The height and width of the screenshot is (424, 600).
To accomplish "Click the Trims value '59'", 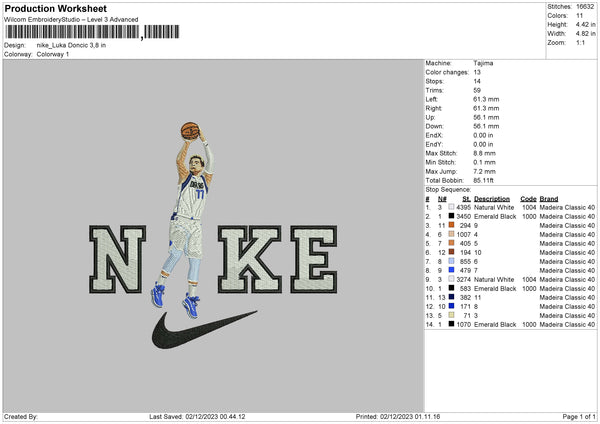I will click(477, 90).
